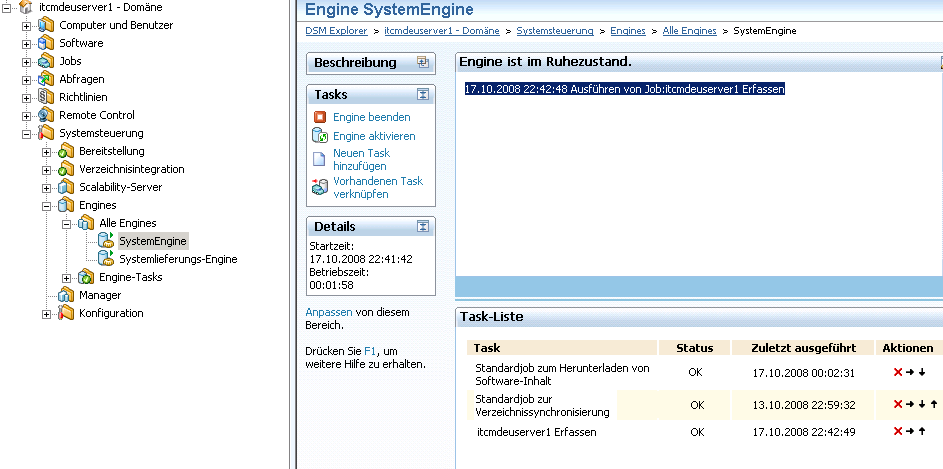943x469 pixels.
Task: Open the Alle Engines breadcrumb link
Action: click(x=689, y=31)
